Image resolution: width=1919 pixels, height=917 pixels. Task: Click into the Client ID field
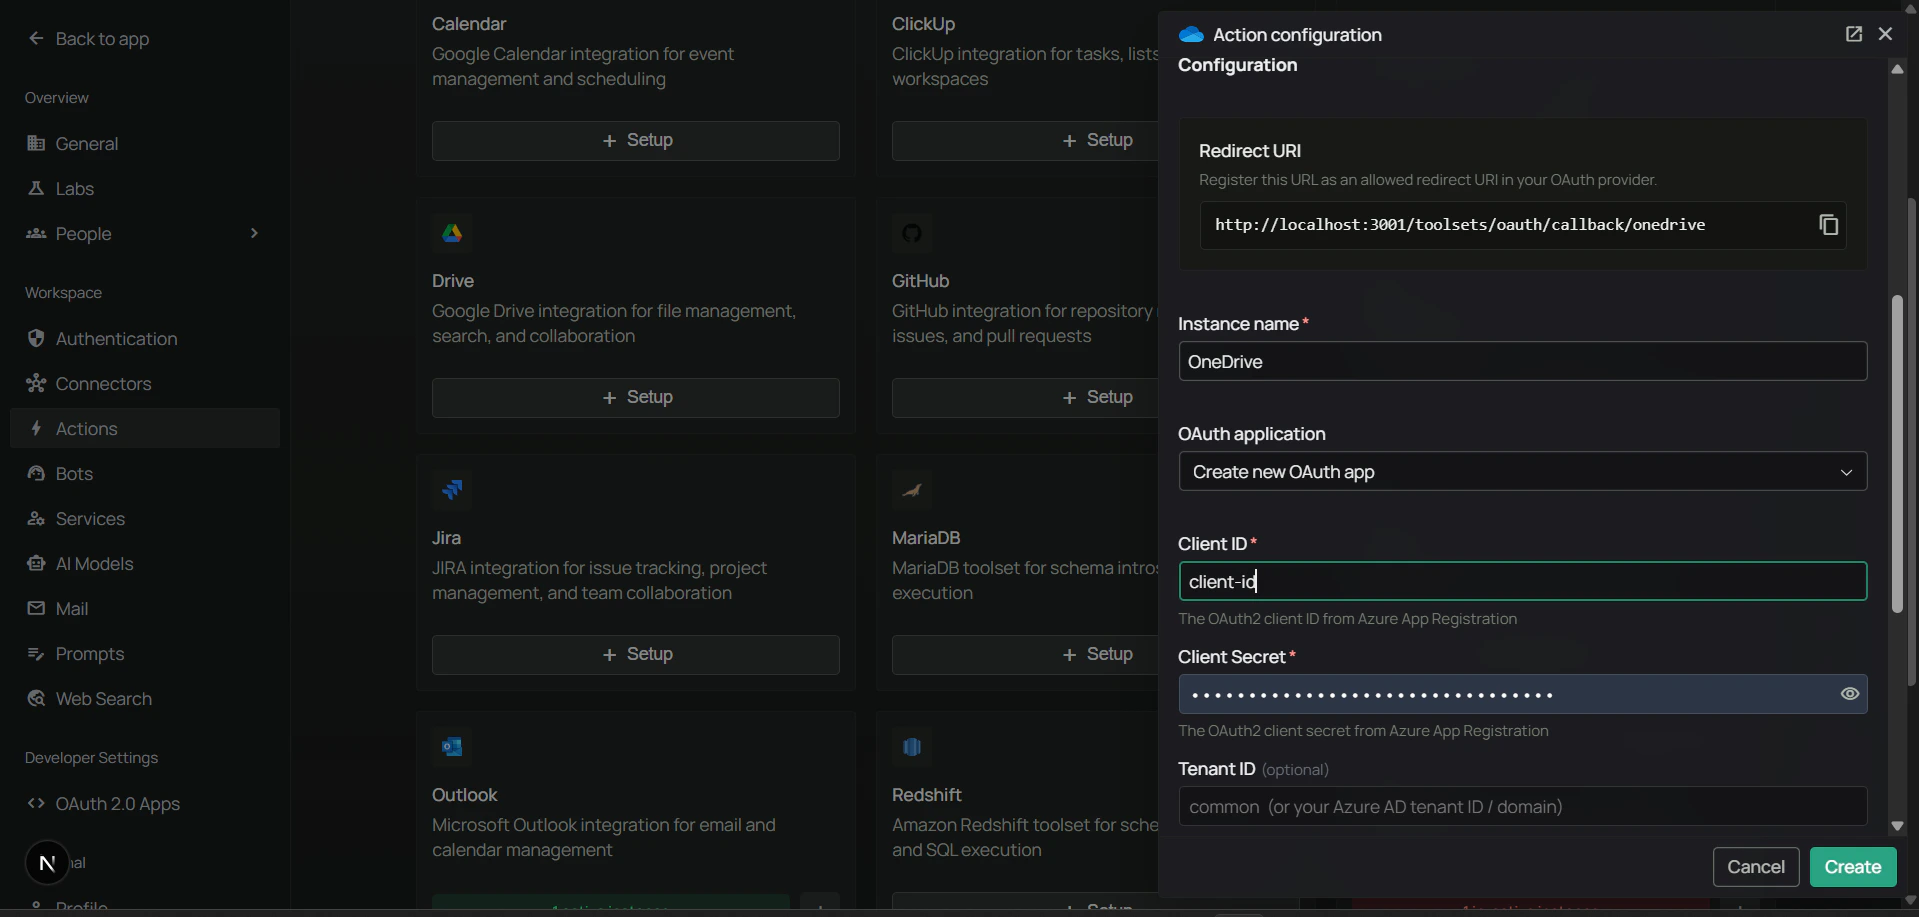tap(1522, 581)
